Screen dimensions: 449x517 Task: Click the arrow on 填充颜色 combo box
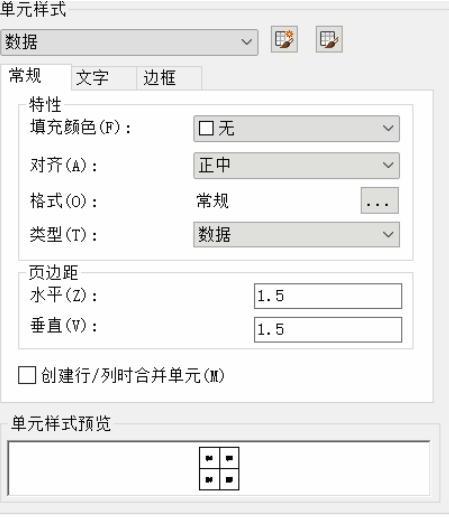[388, 128]
